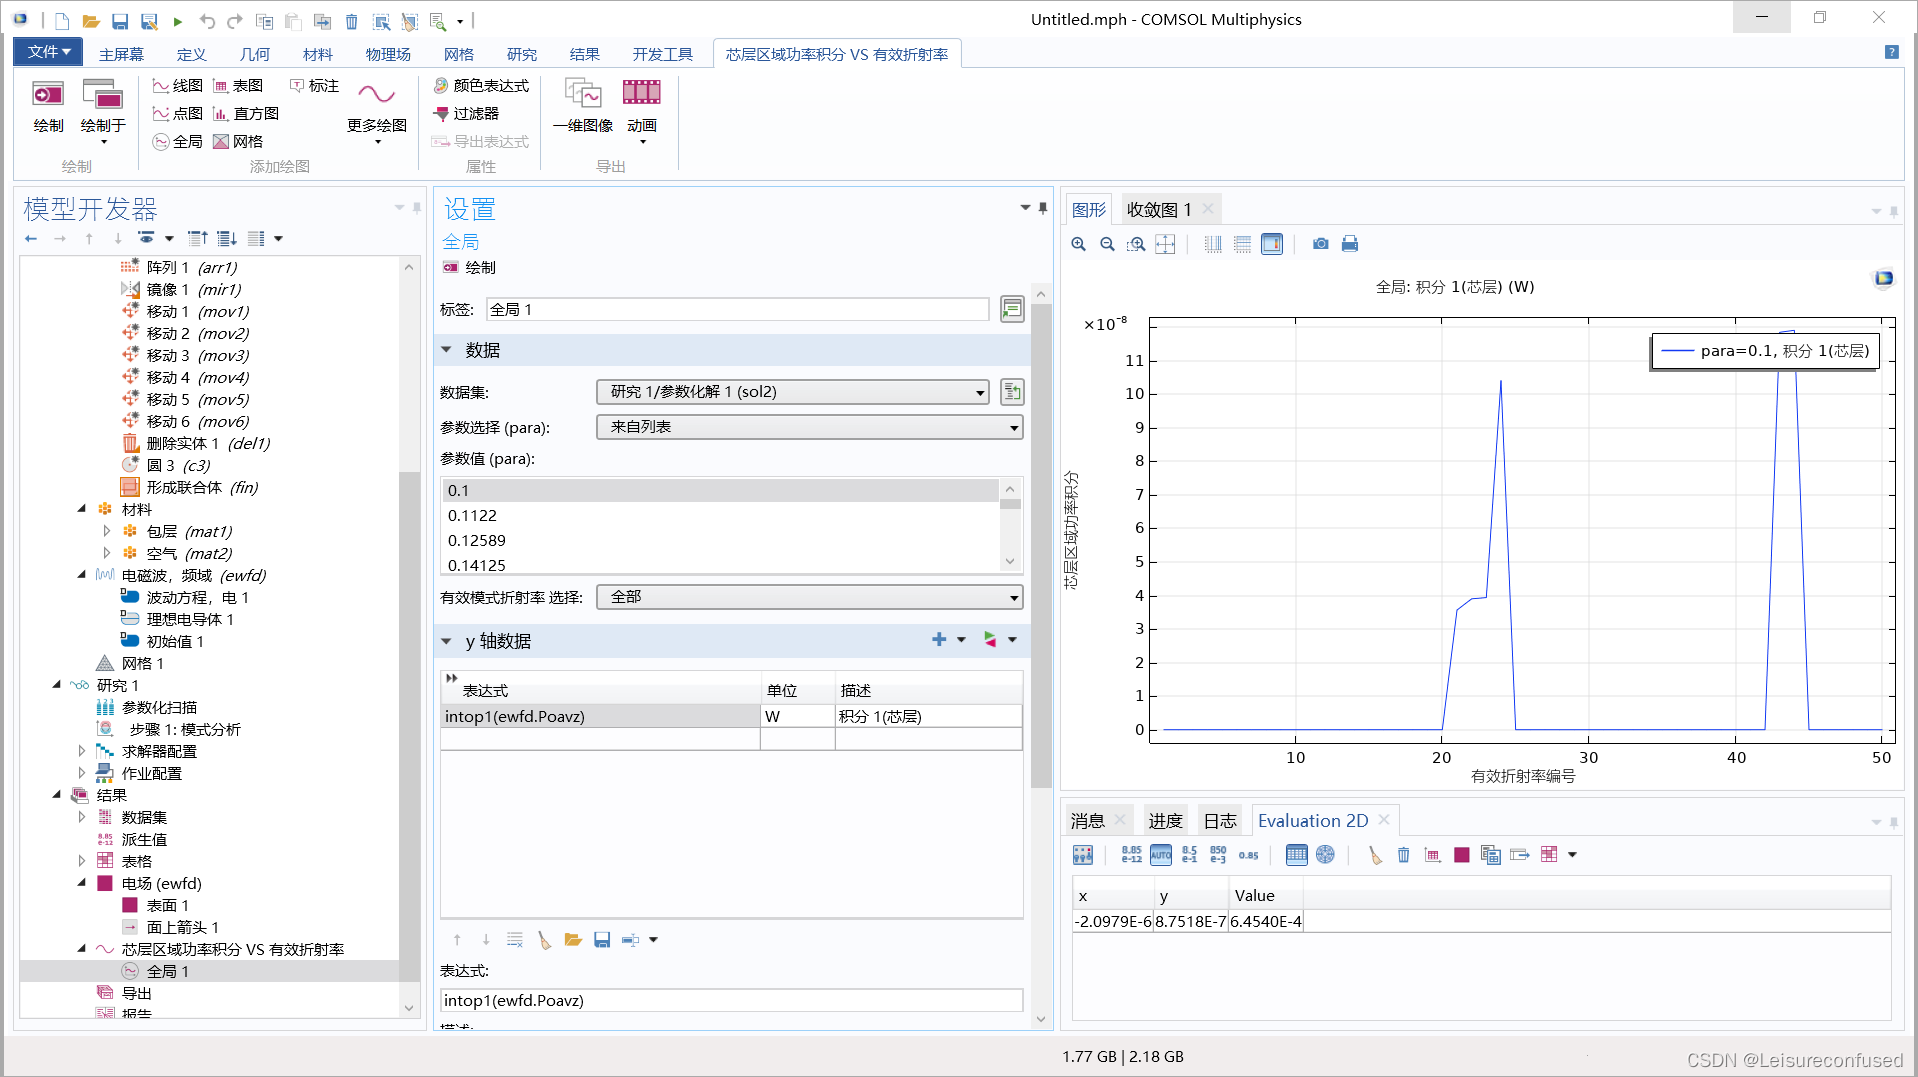Click the 绘制 button in settings panel

(x=470, y=268)
